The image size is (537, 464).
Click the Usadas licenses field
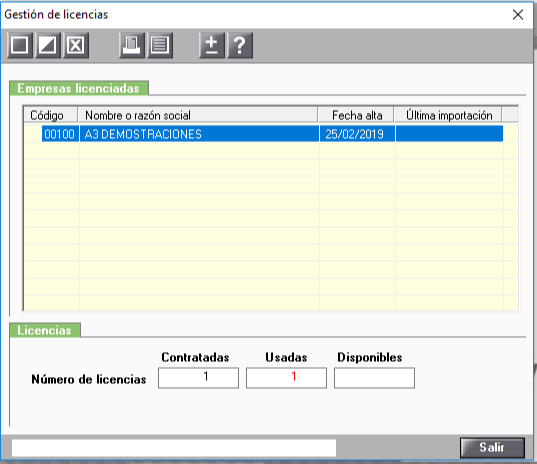(x=286, y=378)
